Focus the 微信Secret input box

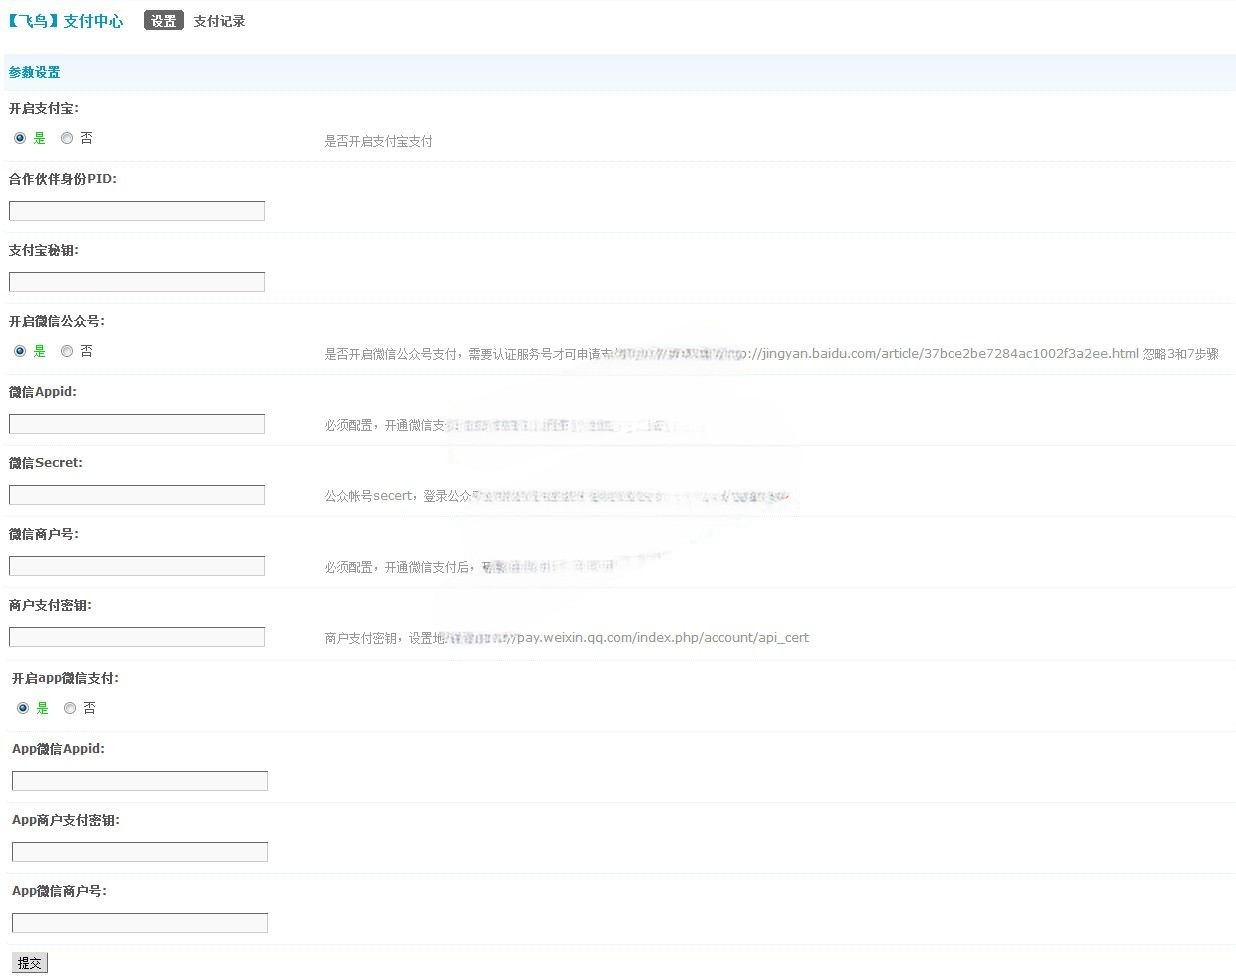(137, 495)
